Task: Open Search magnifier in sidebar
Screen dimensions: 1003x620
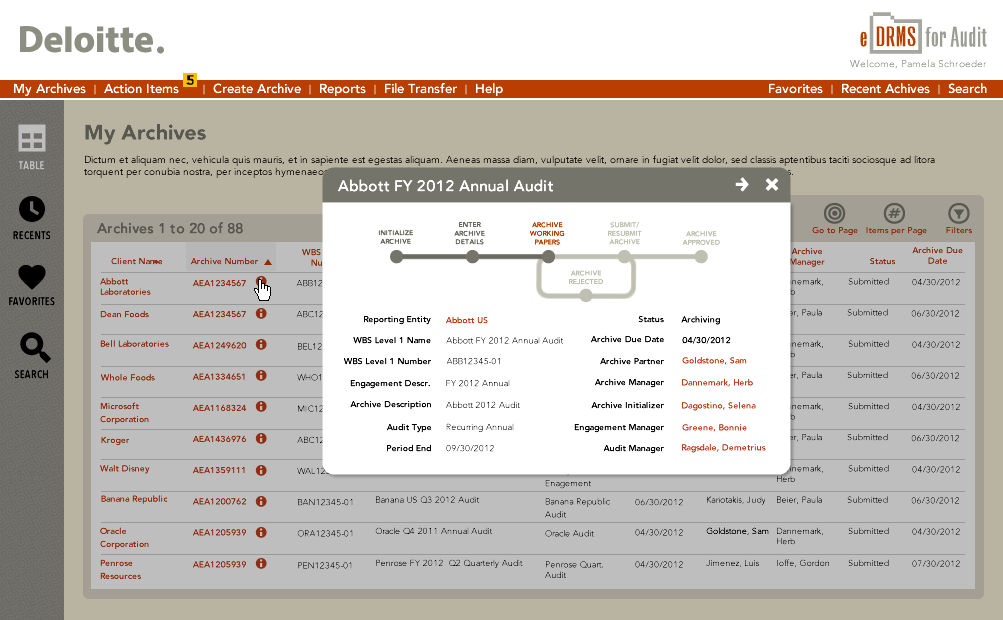Action: (32, 356)
